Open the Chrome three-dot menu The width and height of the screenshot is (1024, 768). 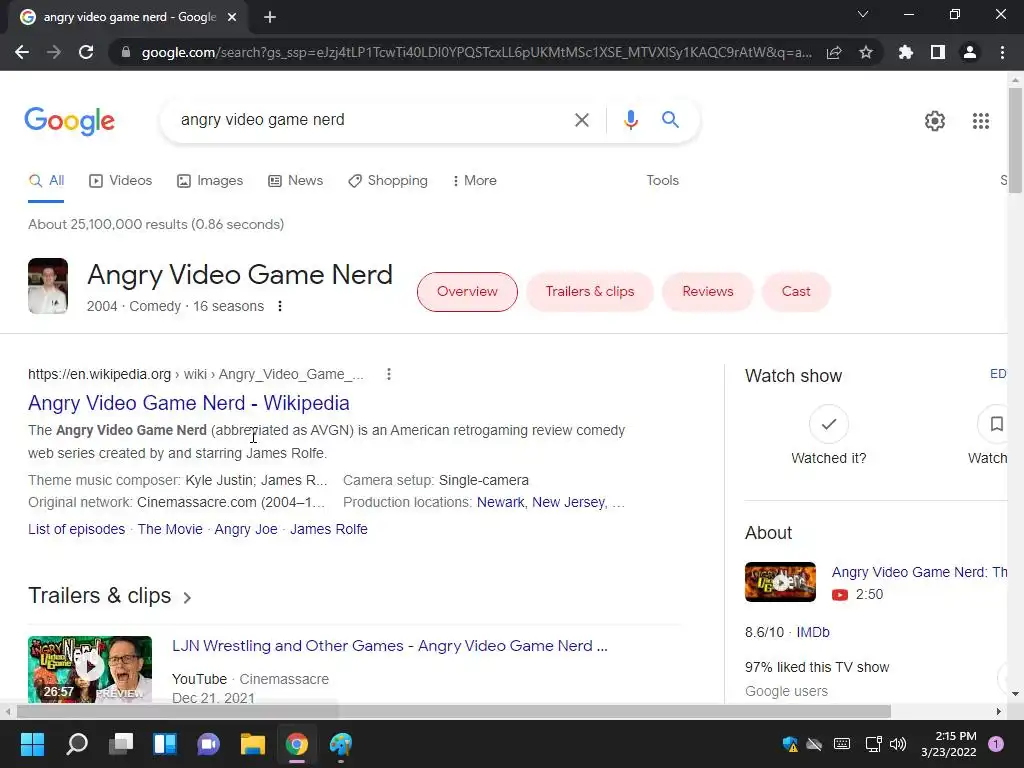pyautogui.click(x=1002, y=52)
